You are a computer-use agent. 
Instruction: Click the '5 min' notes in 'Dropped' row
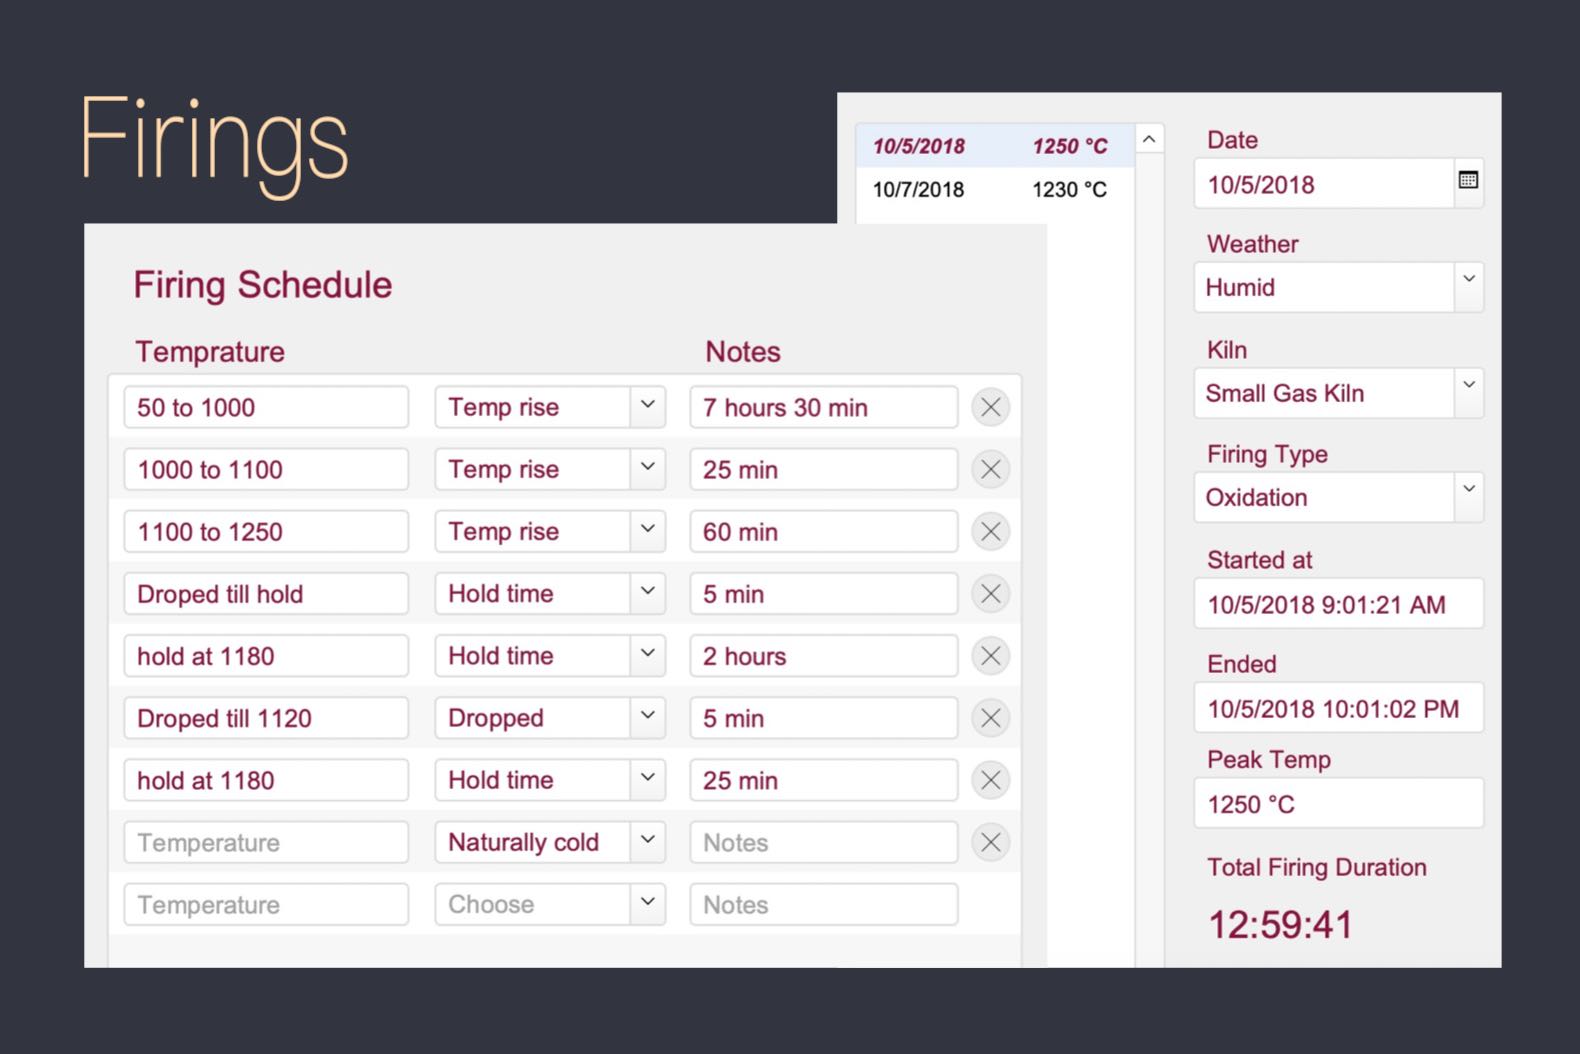(824, 717)
